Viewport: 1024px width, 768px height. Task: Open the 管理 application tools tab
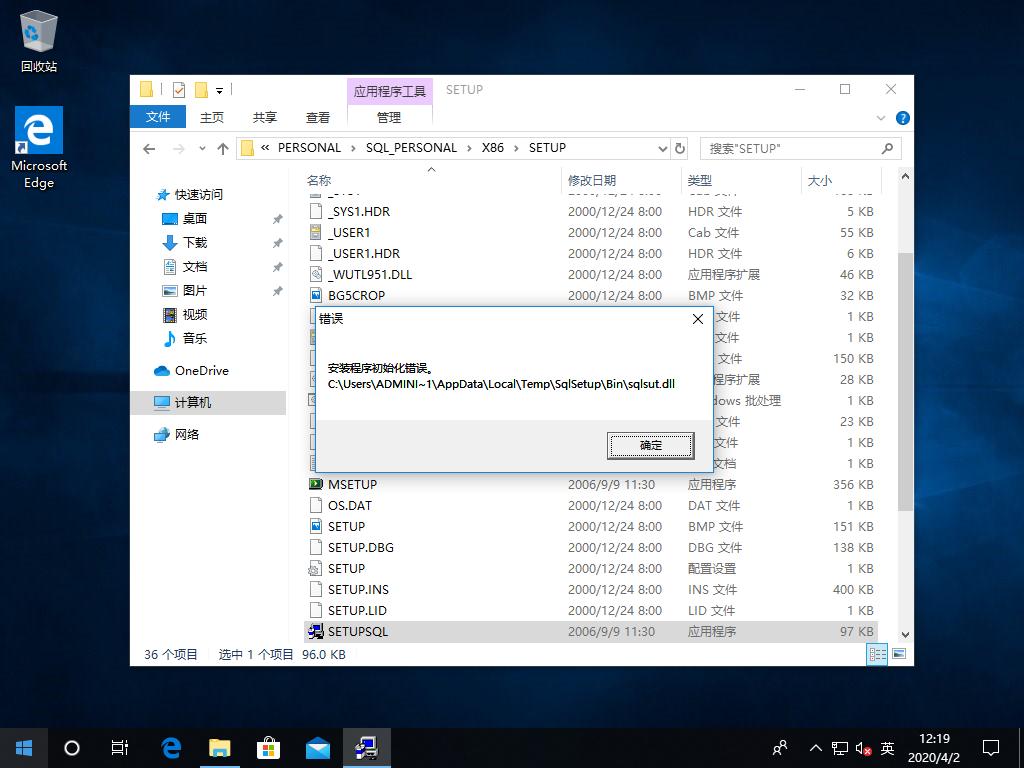(x=389, y=117)
